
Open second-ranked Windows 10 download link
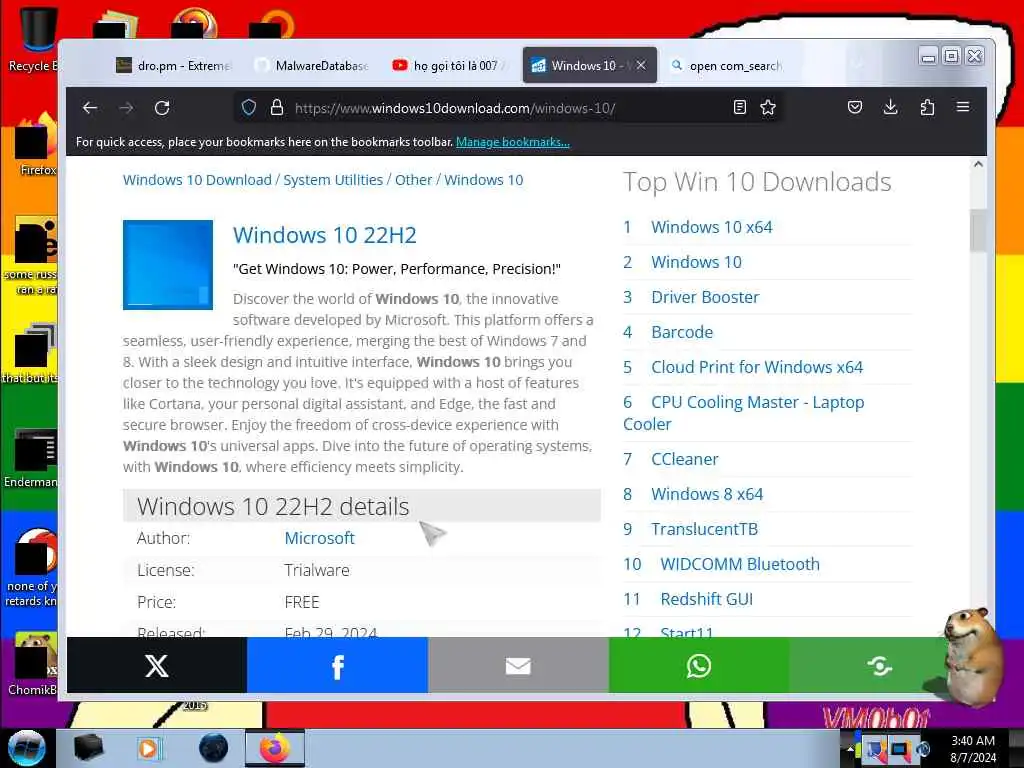click(696, 262)
